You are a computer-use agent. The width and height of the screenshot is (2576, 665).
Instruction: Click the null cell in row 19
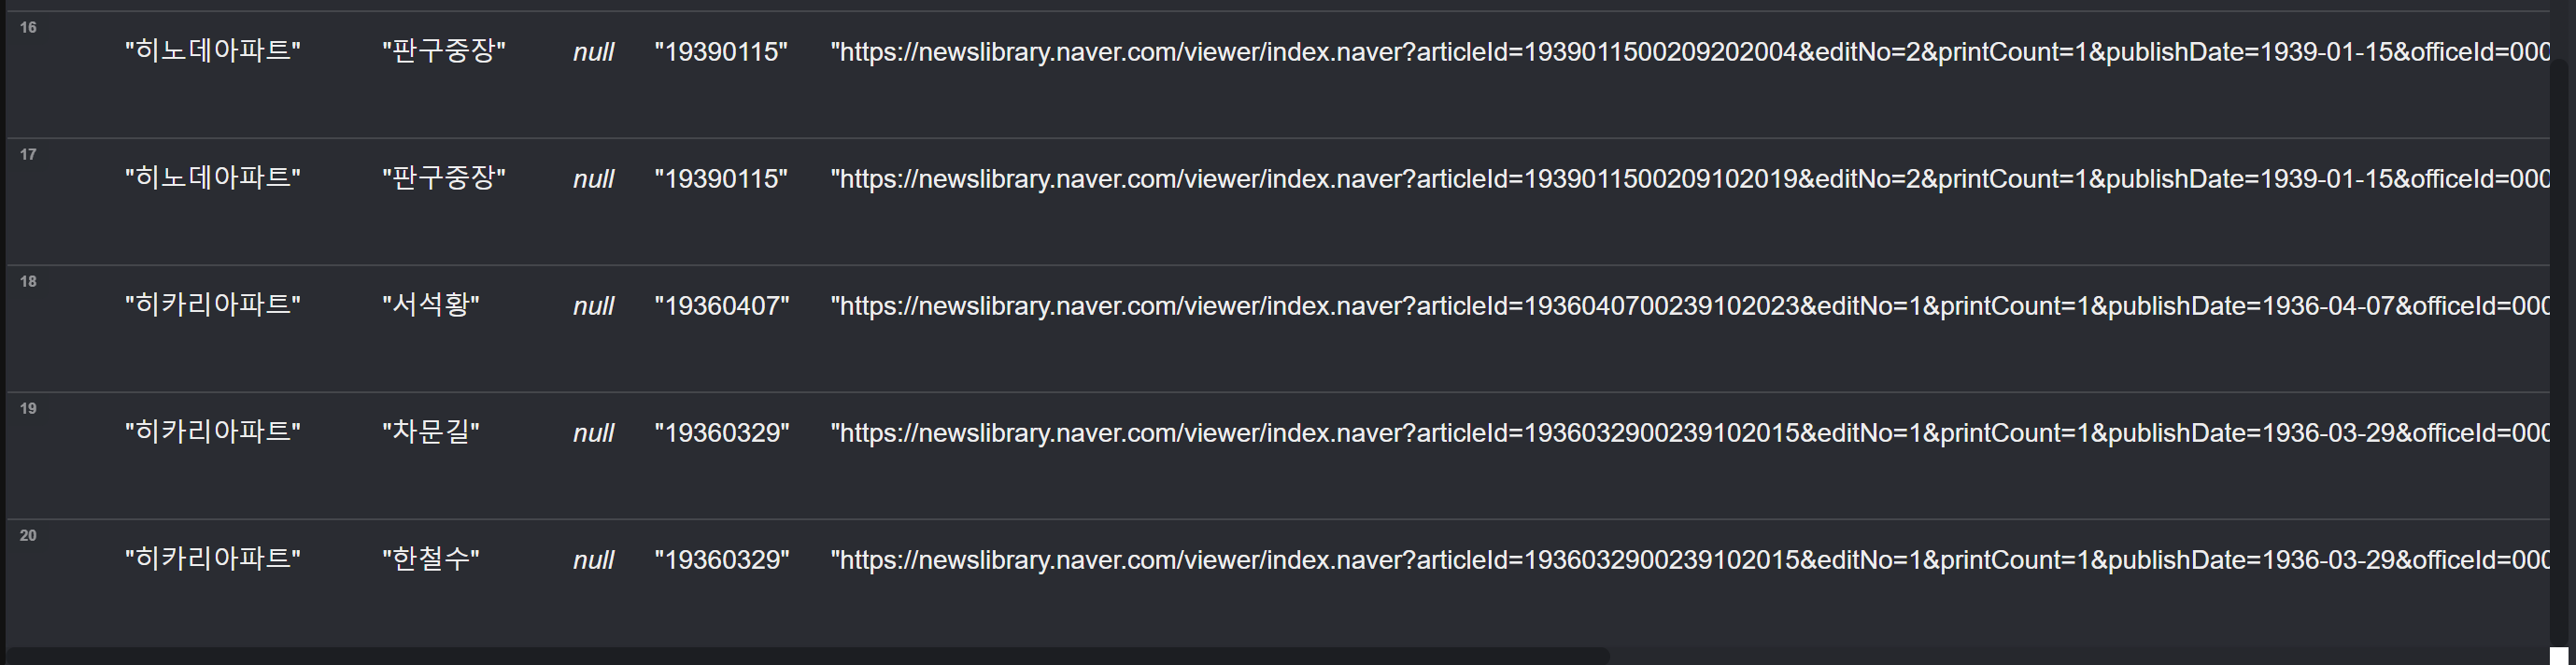tap(593, 433)
